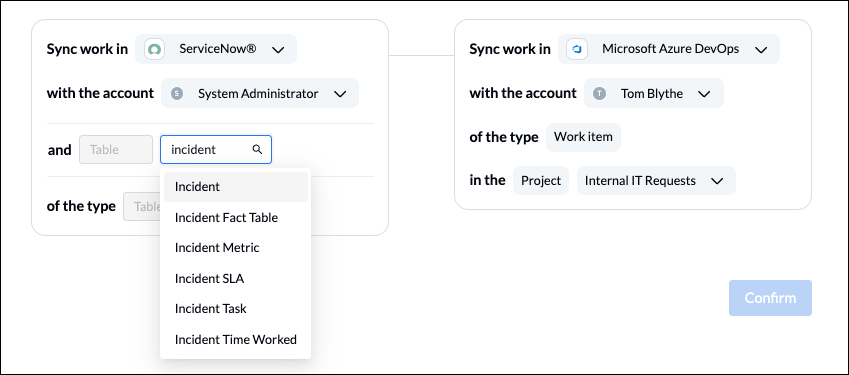Click the Tom Blythe avatar icon
The image size is (849, 375).
(599, 94)
